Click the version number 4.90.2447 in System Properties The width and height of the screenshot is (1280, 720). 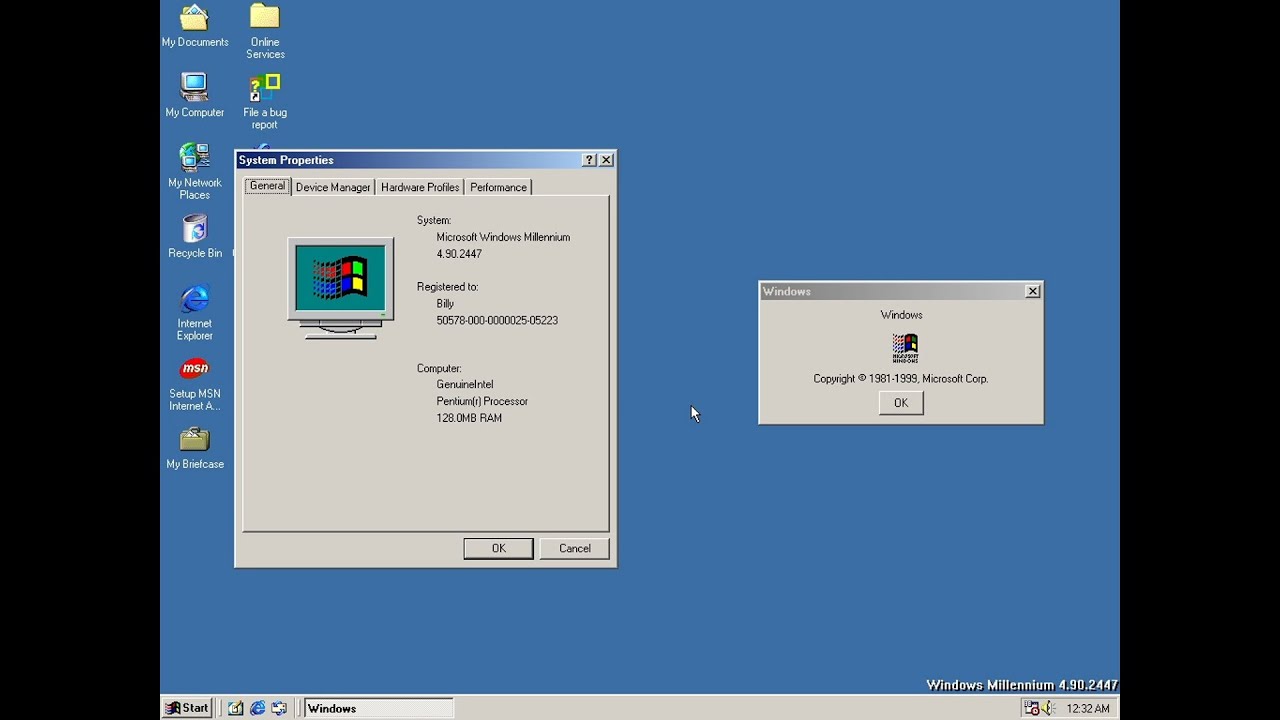[x=459, y=254]
